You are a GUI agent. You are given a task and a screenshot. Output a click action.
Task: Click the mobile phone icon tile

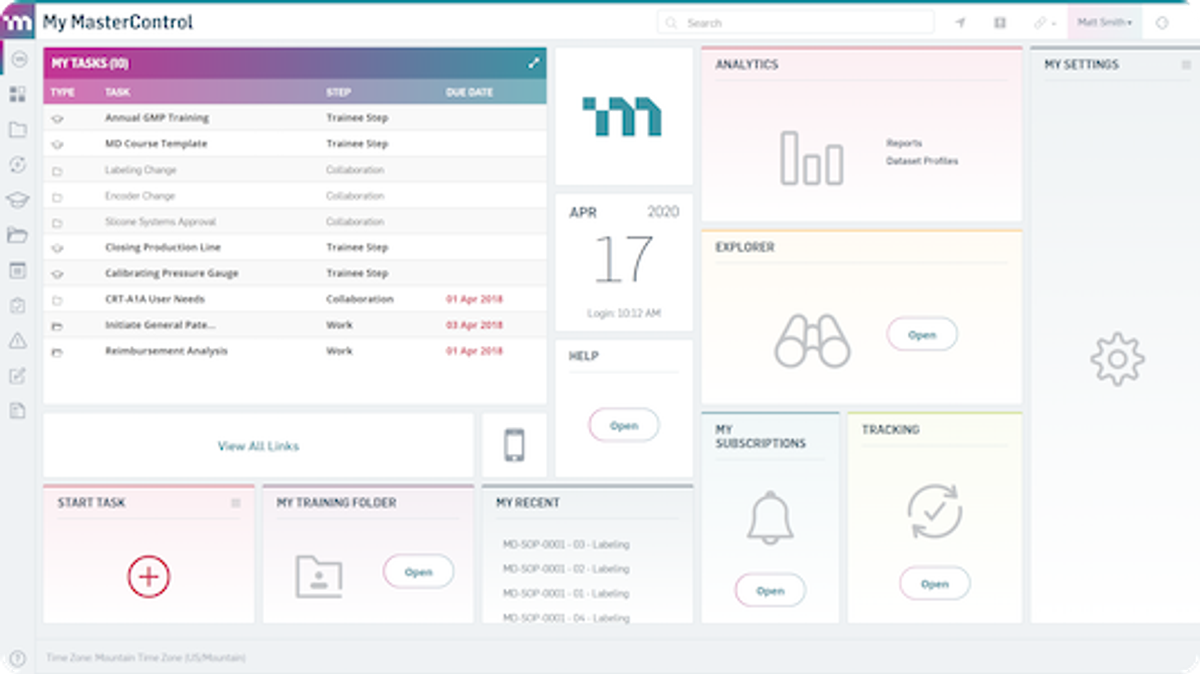click(514, 445)
